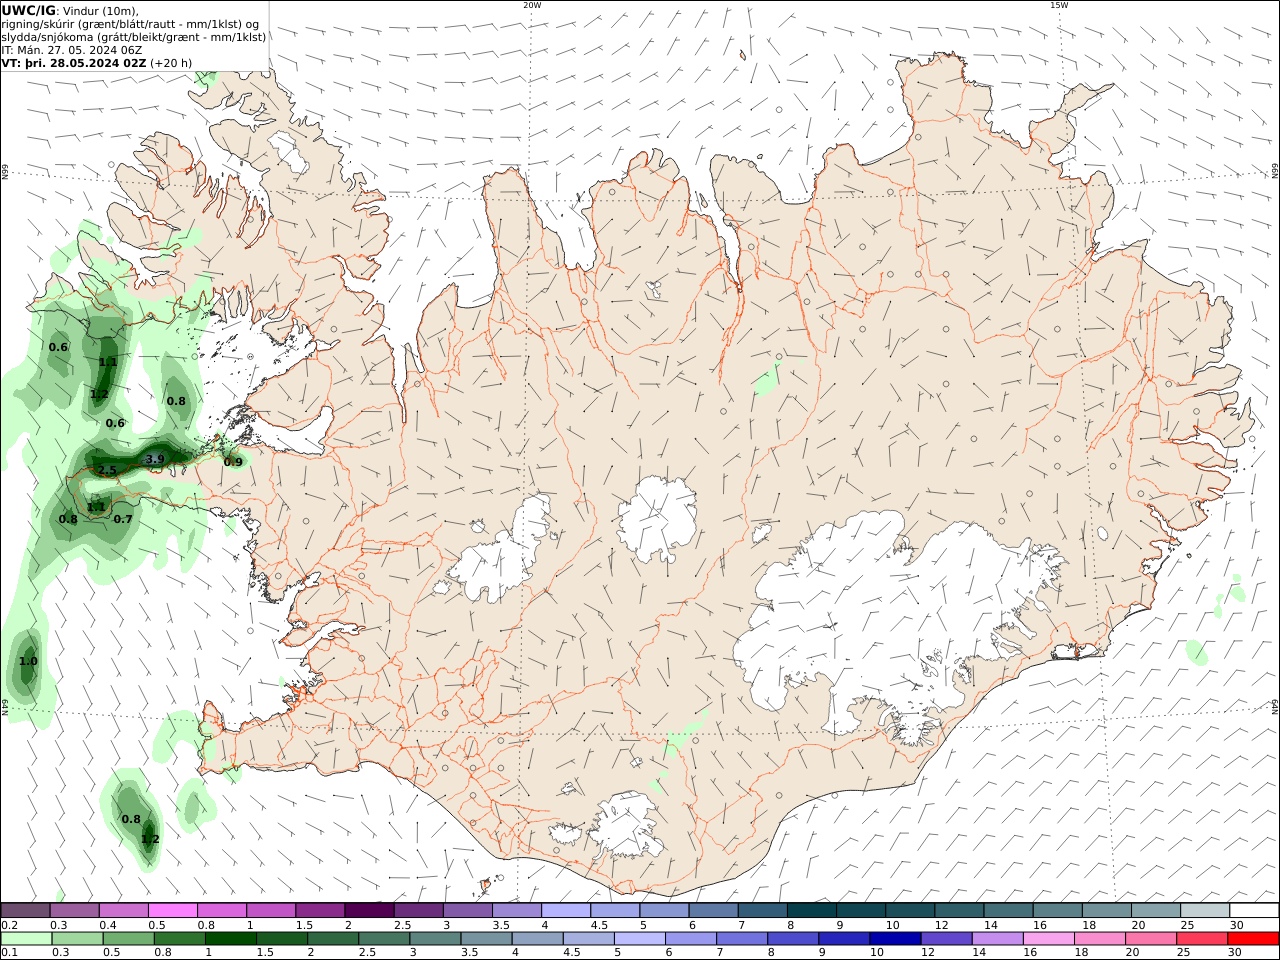Click the 20W longitude label
1280x960 pixels.
click(532, 5)
